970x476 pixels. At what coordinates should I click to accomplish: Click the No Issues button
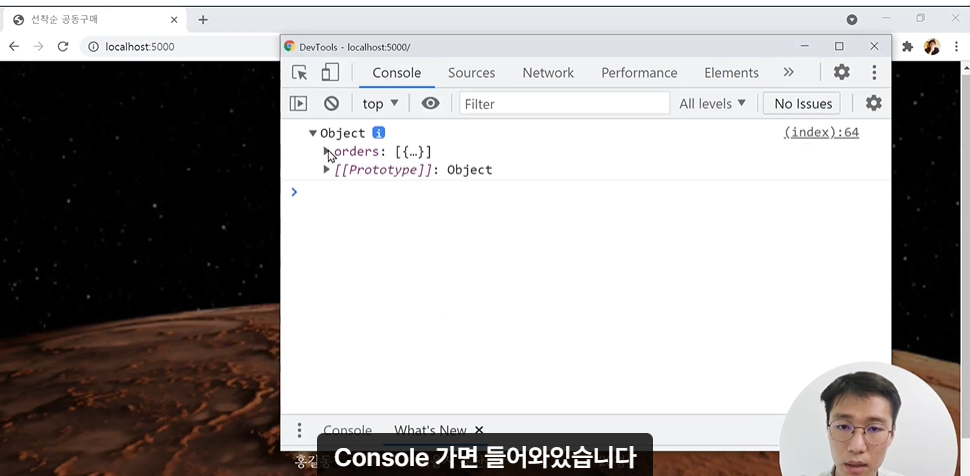tap(803, 103)
